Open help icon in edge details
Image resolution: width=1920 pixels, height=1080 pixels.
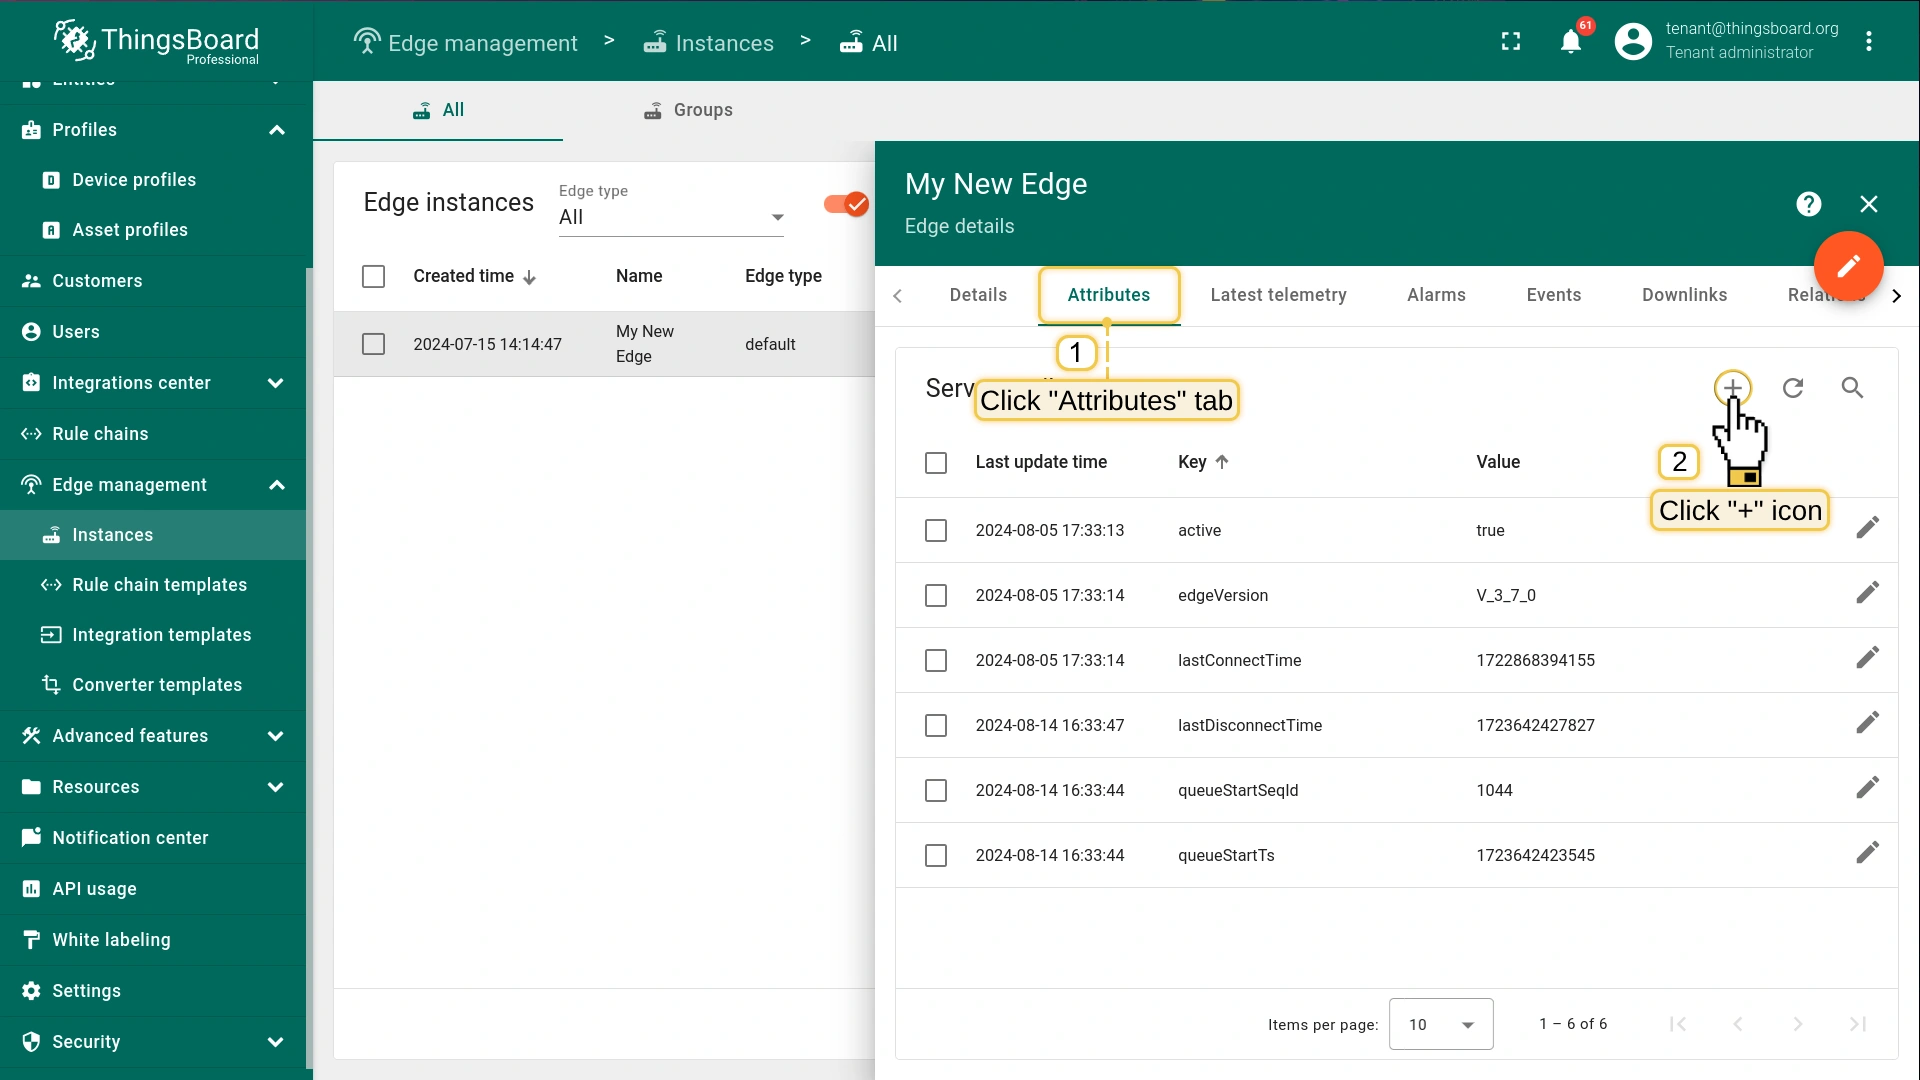click(1808, 204)
